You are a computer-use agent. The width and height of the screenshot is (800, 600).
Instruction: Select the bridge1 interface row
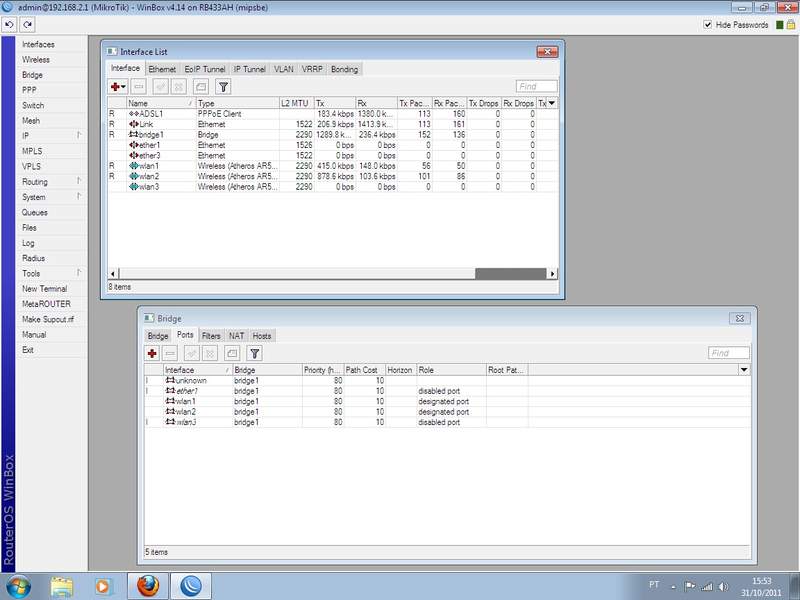pos(332,135)
